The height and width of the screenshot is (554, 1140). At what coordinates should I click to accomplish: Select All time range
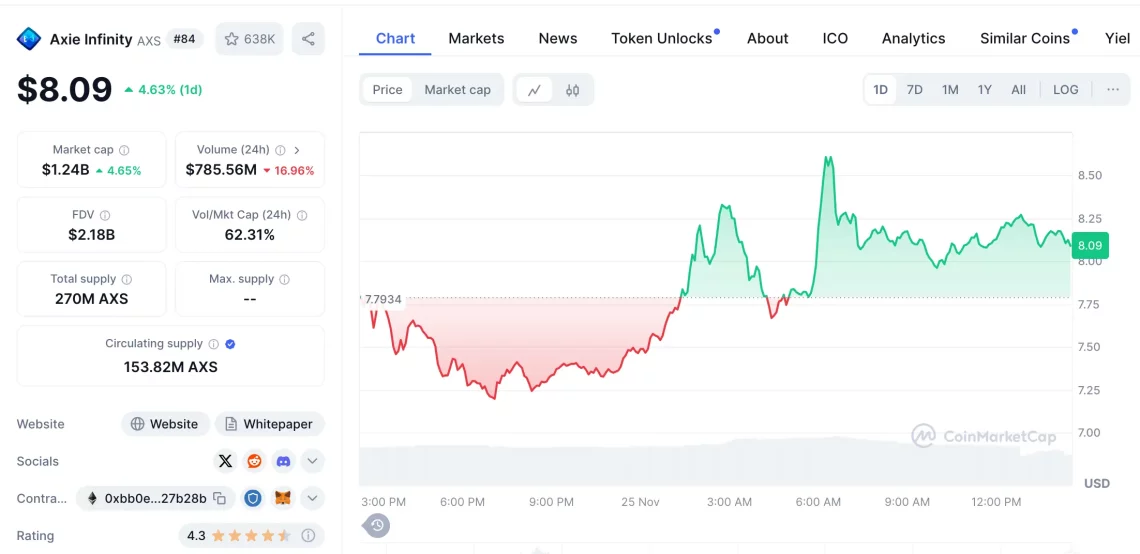click(1019, 90)
